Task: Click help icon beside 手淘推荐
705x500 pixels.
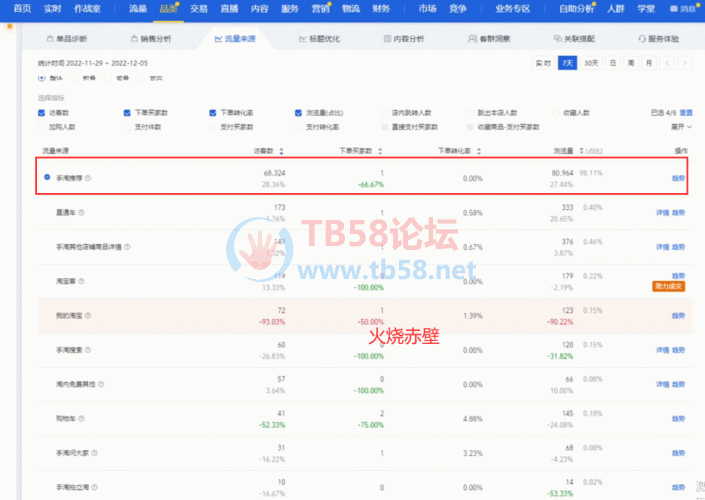Action: 88,179
